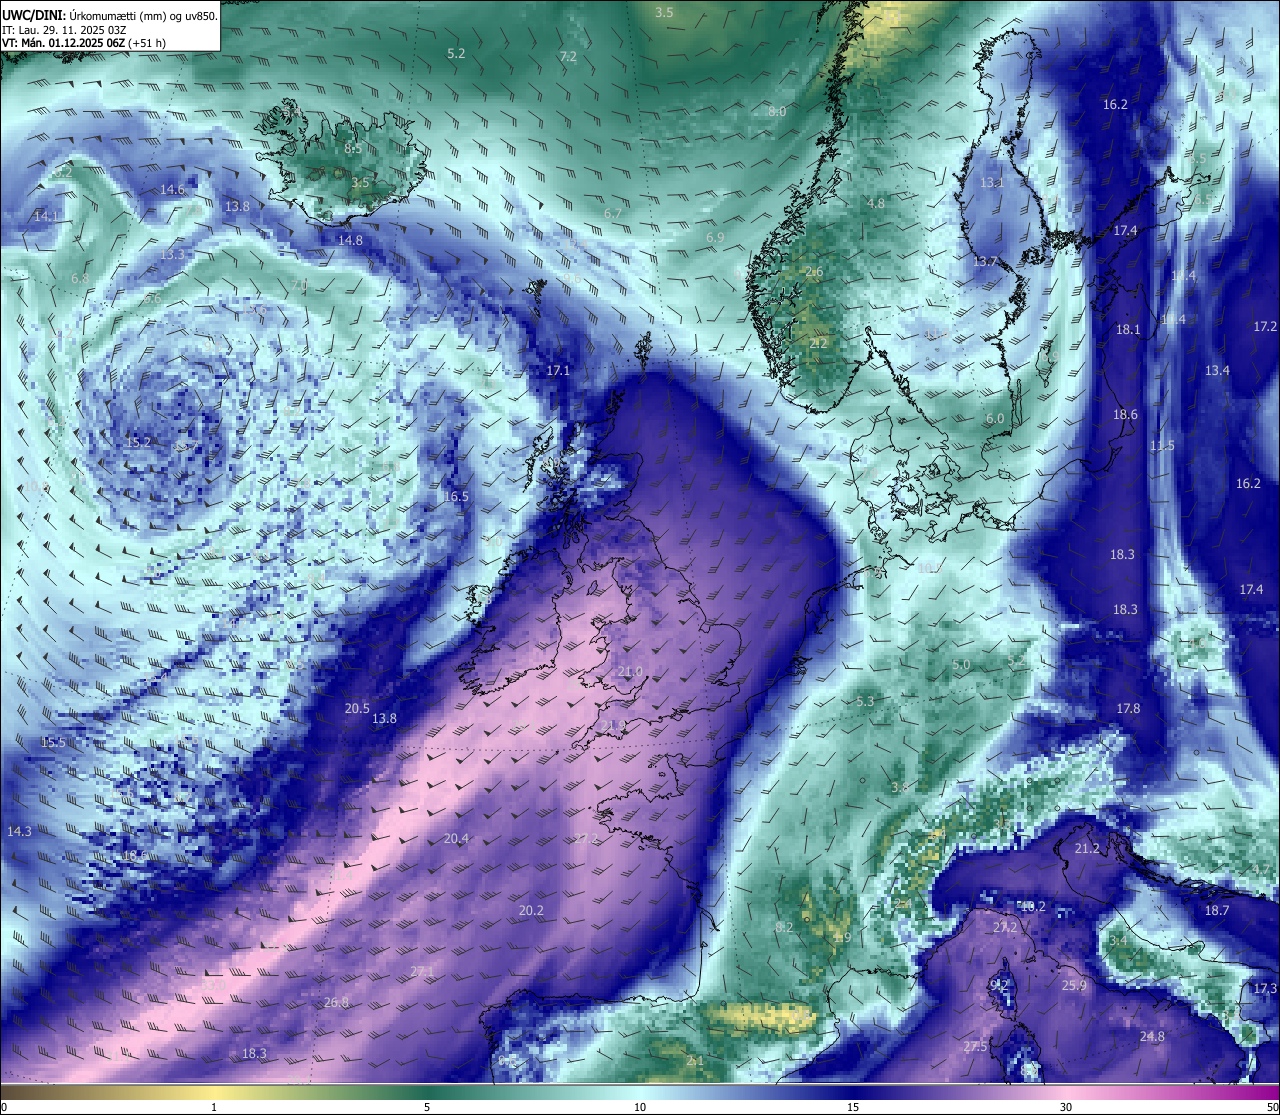Click the 18.7 value over the Adriatic

[1217, 910]
